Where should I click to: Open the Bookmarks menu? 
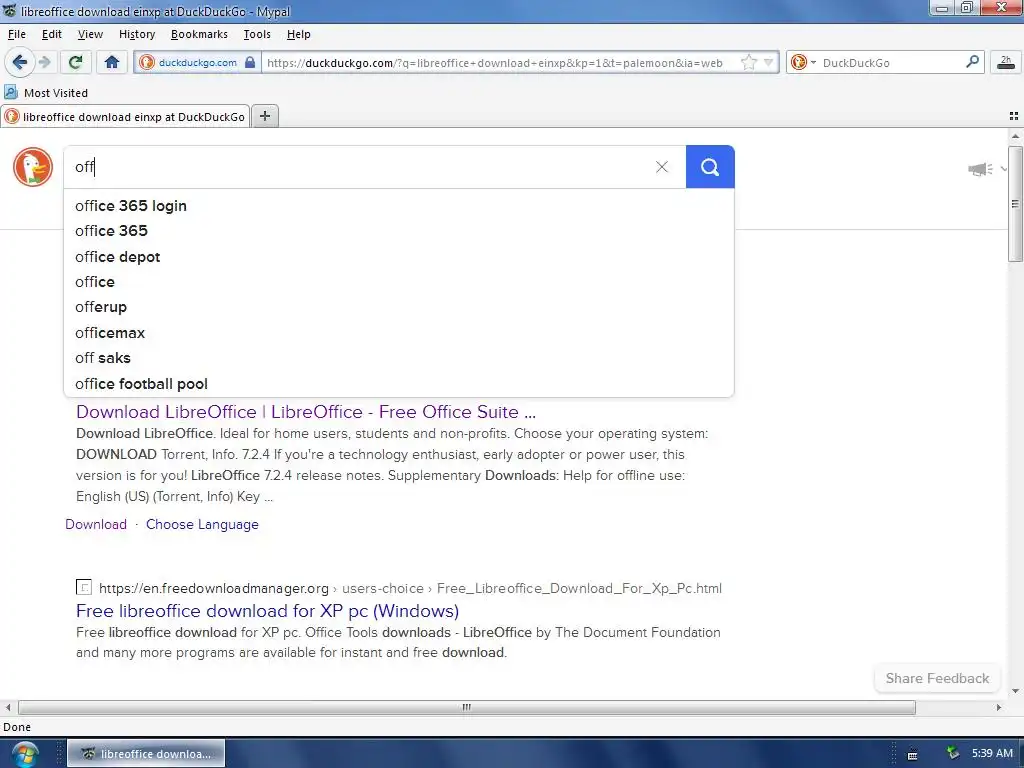click(199, 34)
